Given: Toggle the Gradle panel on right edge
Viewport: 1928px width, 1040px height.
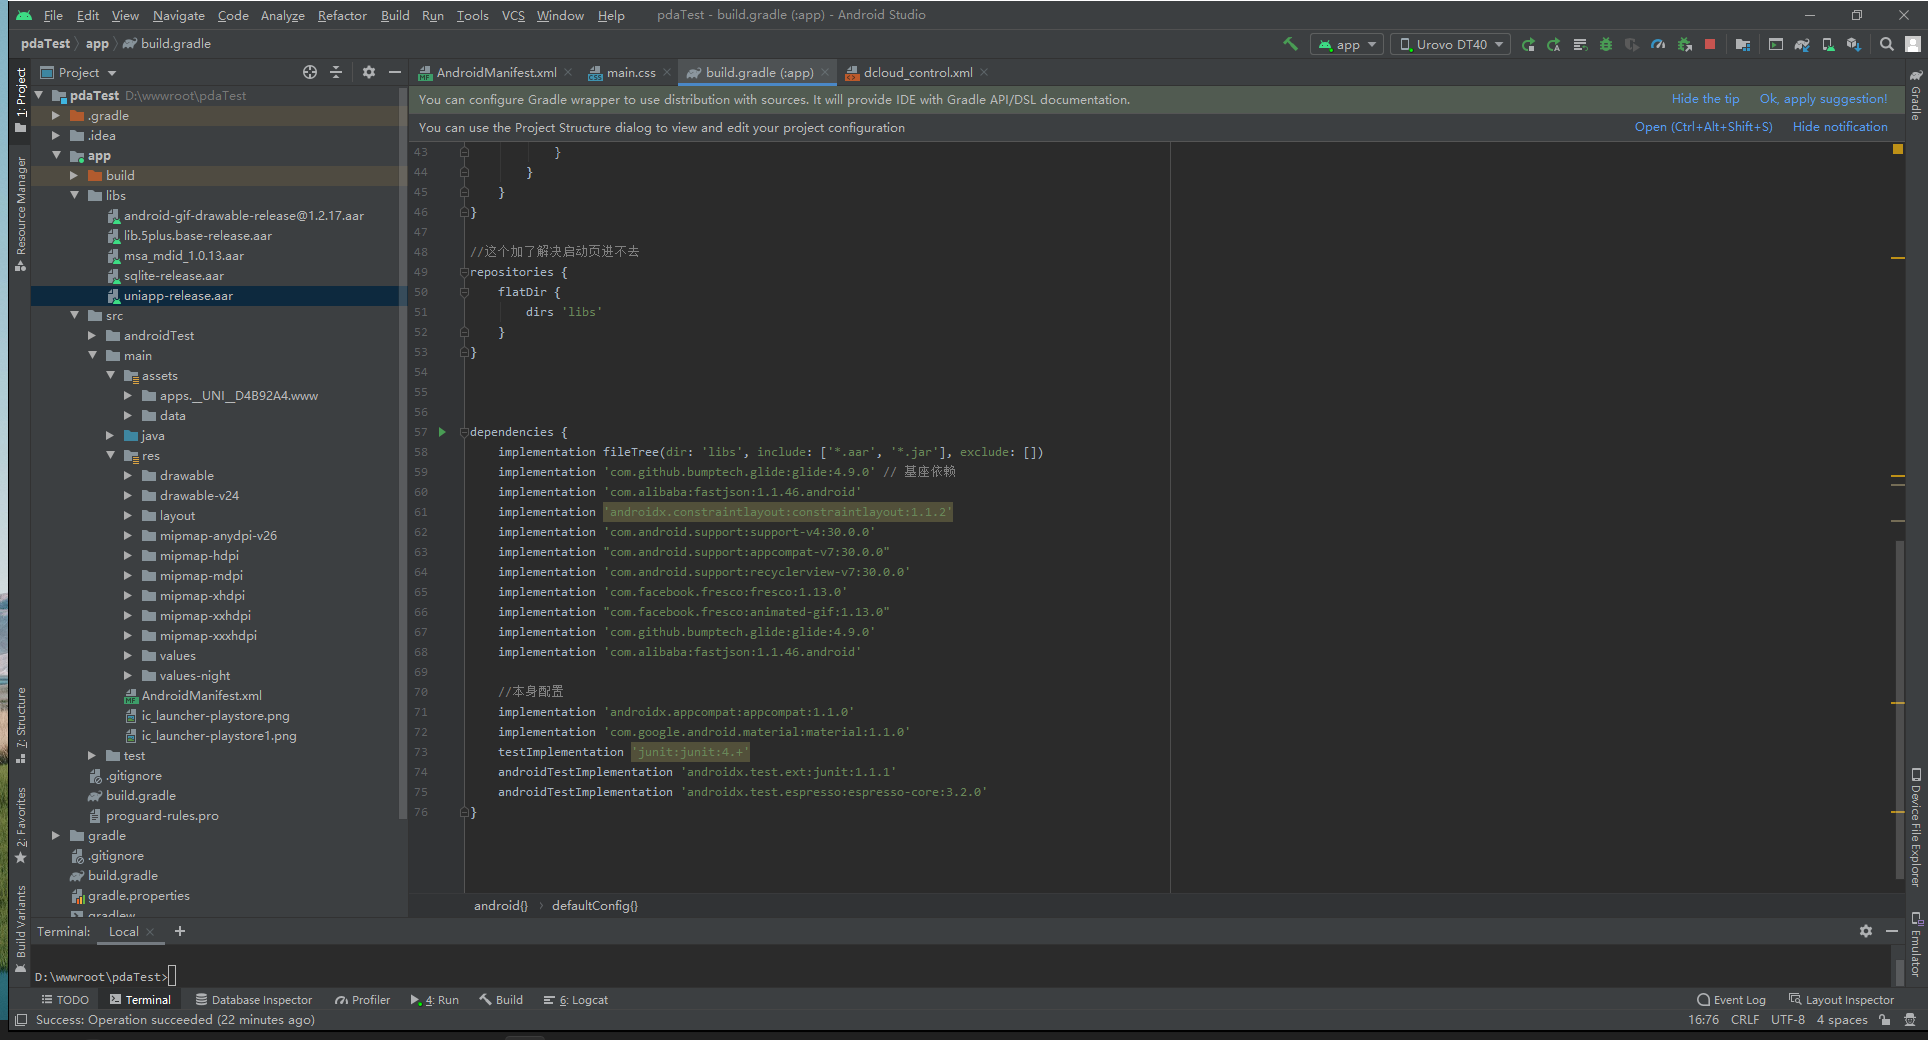Looking at the screenshot, I should (1915, 96).
